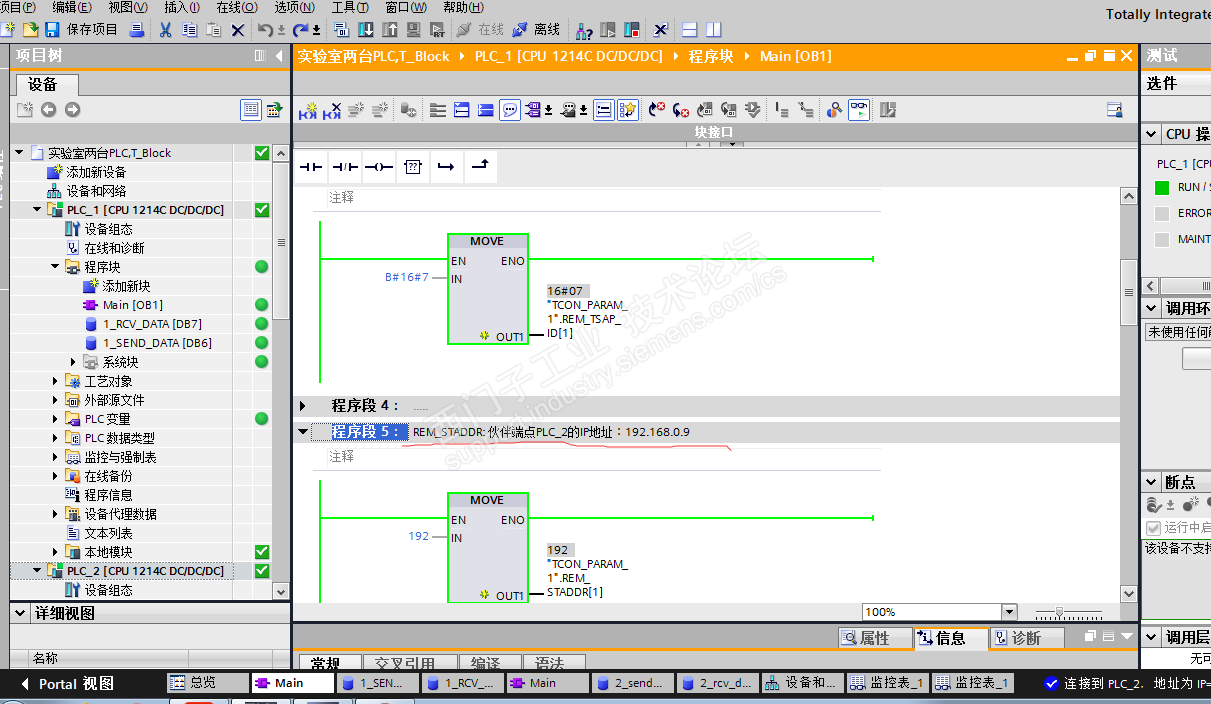
Task: Click the Navigate forward arrow in project tree
Action: pos(72,110)
